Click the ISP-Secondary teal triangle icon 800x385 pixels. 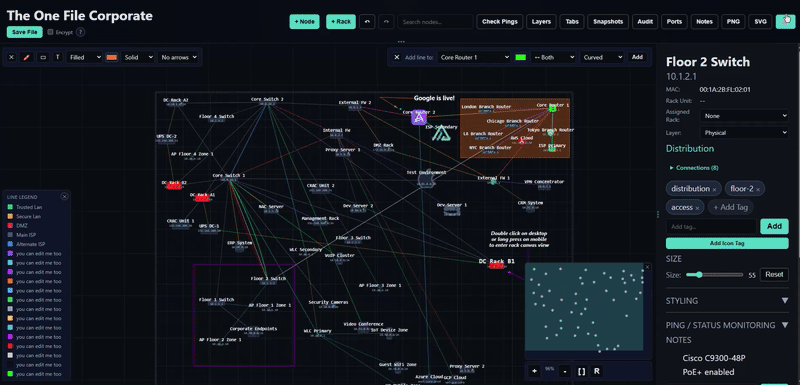coord(440,134)
